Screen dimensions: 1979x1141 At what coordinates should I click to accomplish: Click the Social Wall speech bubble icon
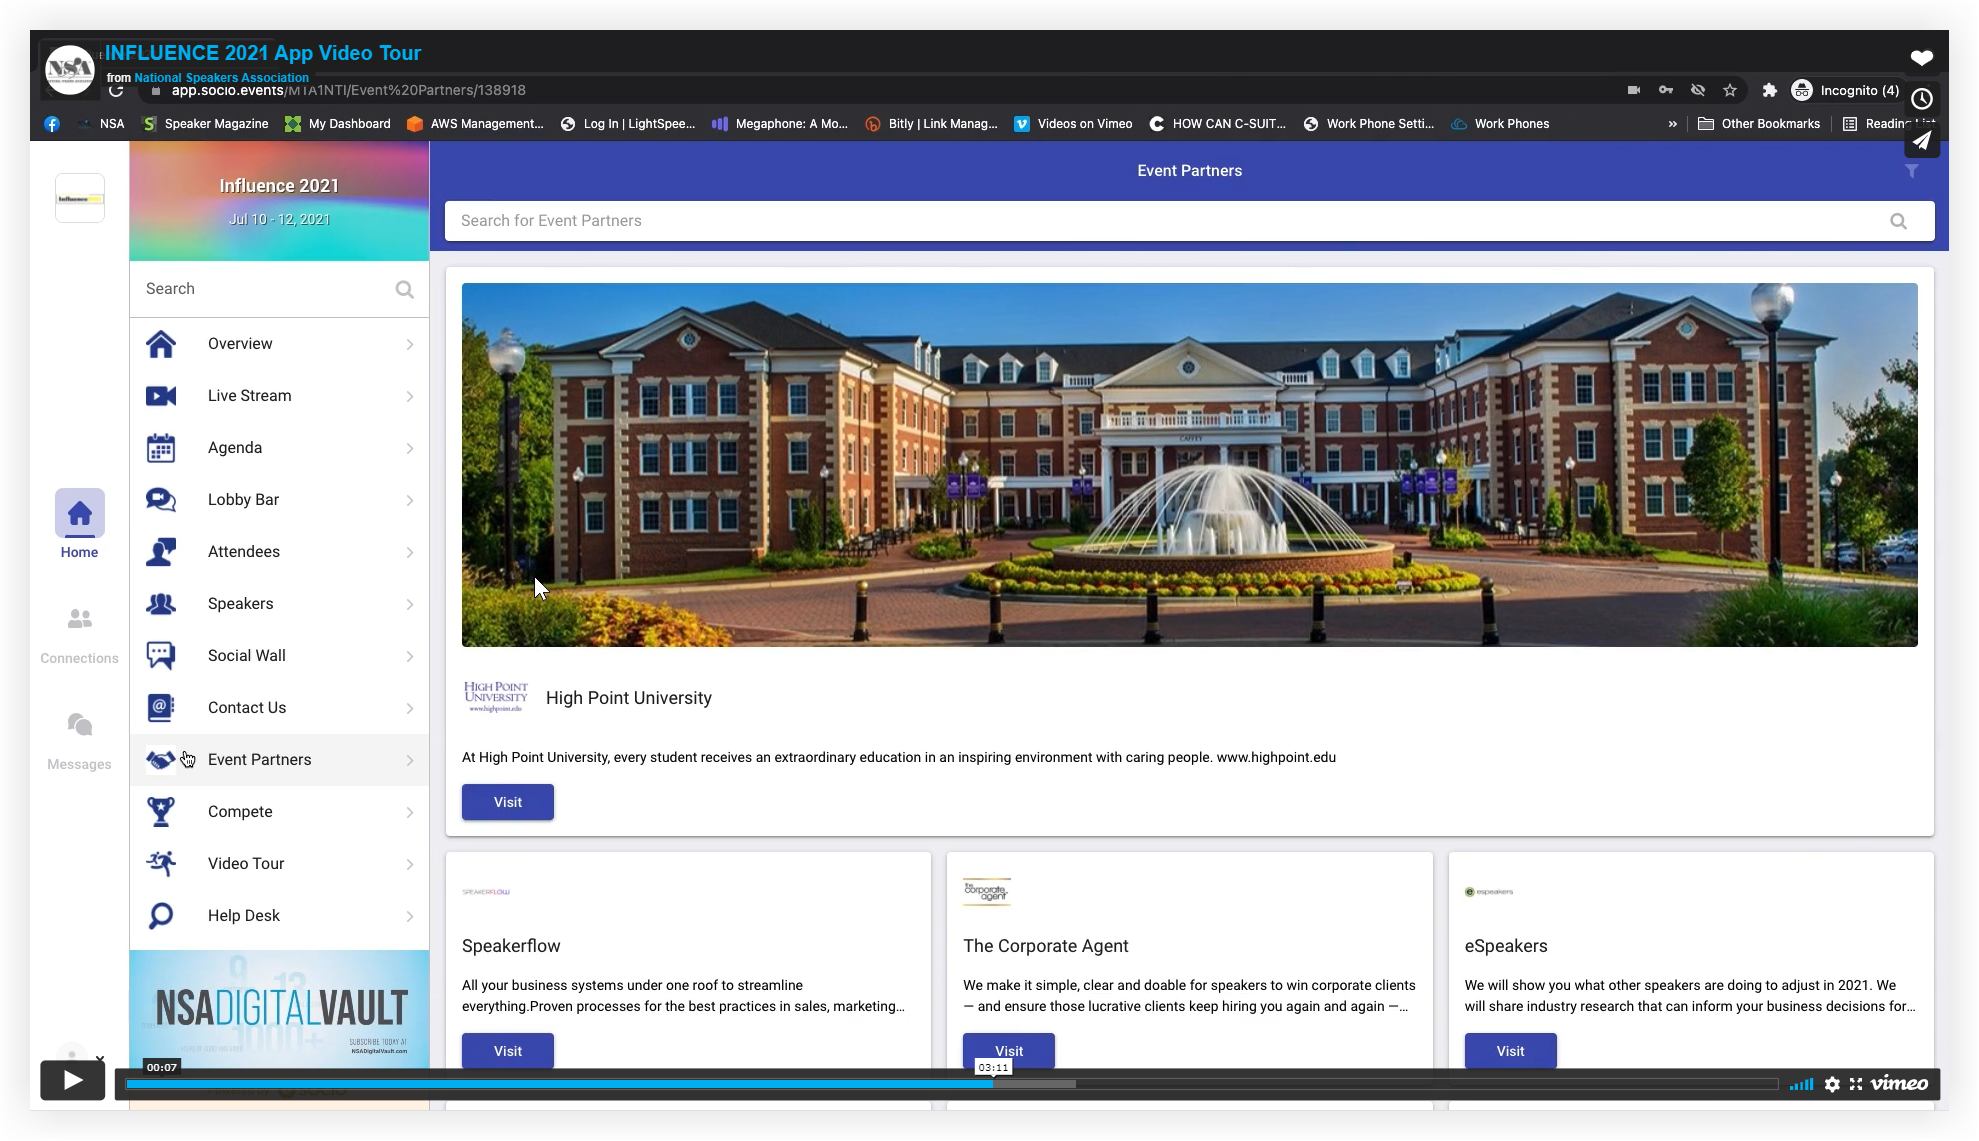click(161, 656)
